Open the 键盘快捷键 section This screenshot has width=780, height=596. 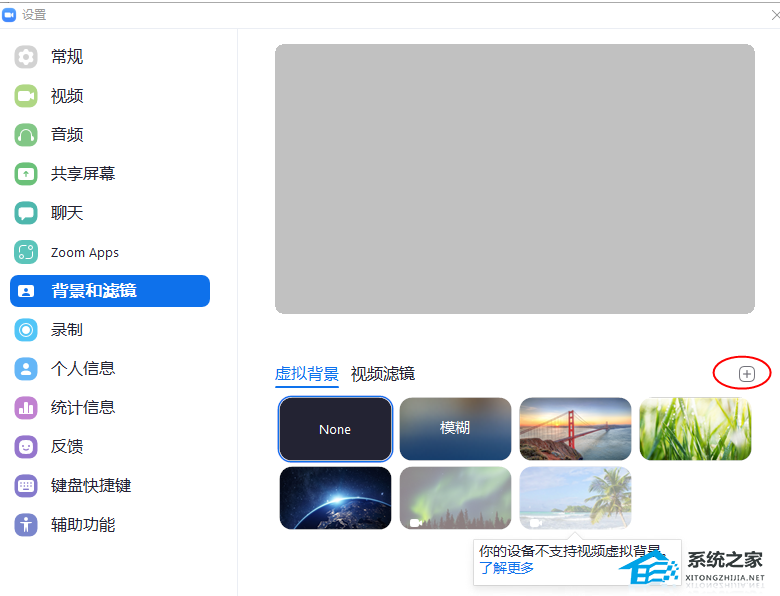pyautogui.click(x=109, y=486)
